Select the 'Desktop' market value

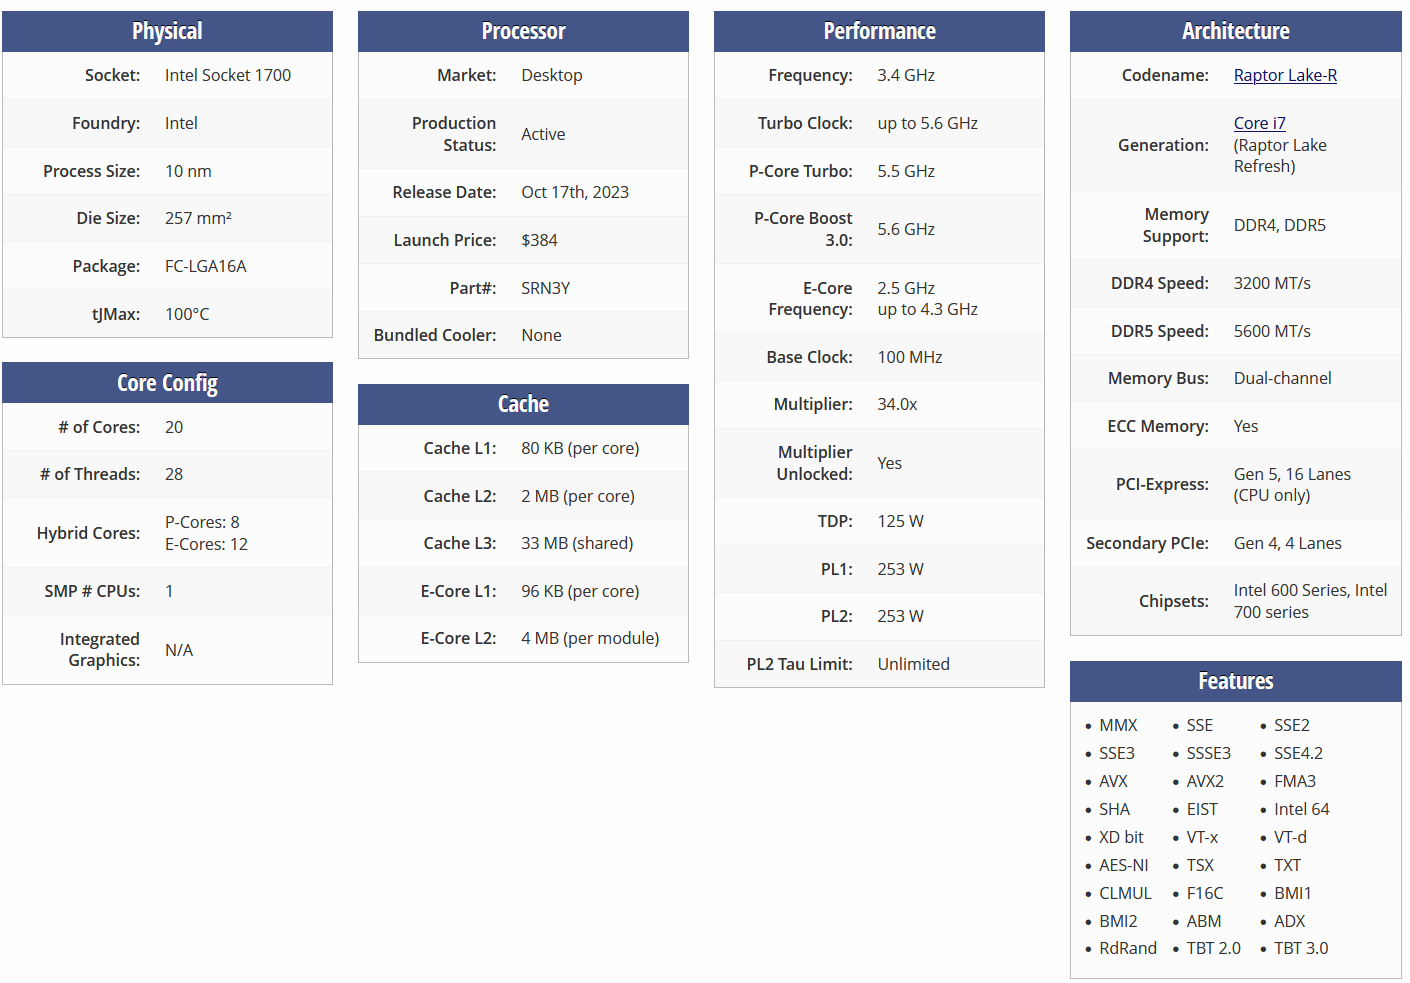point(552,75)
